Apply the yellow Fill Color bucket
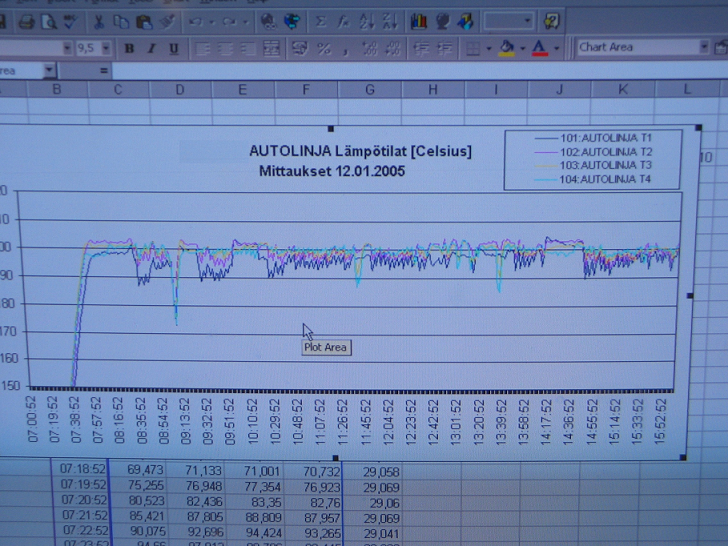The width and height of the screenshot is (728, 546). (507, 48)
